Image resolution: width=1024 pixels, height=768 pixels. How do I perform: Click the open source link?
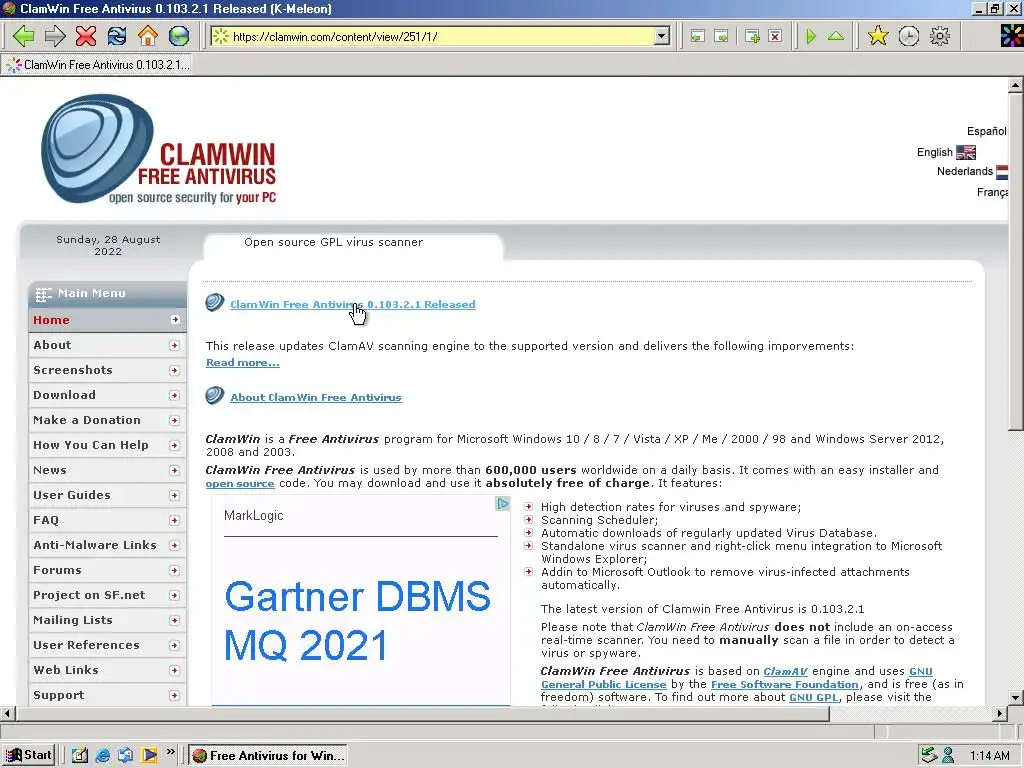240,484
